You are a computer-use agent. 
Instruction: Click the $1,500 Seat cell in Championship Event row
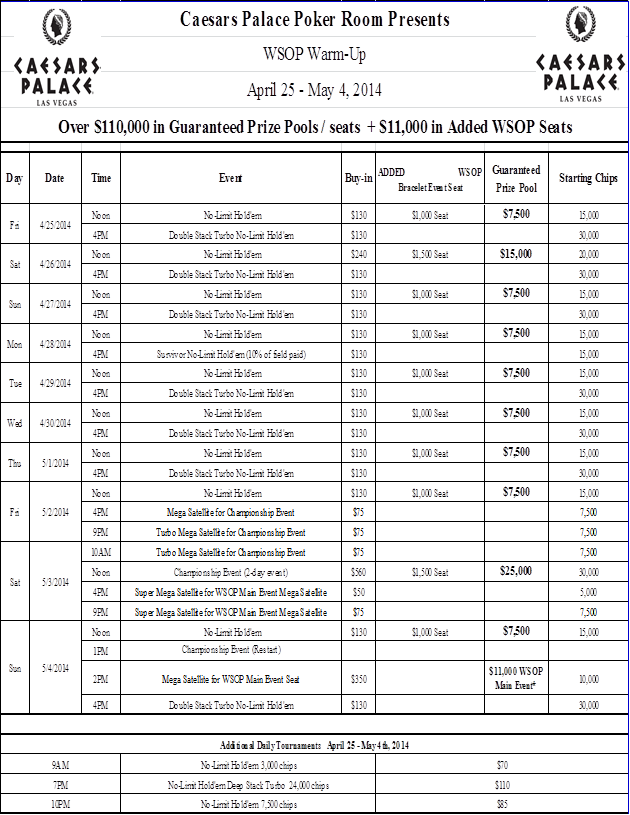coord(430,572)
